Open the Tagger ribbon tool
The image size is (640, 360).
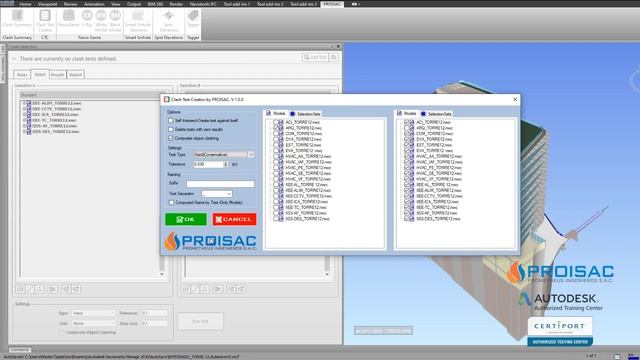point(193,19)
